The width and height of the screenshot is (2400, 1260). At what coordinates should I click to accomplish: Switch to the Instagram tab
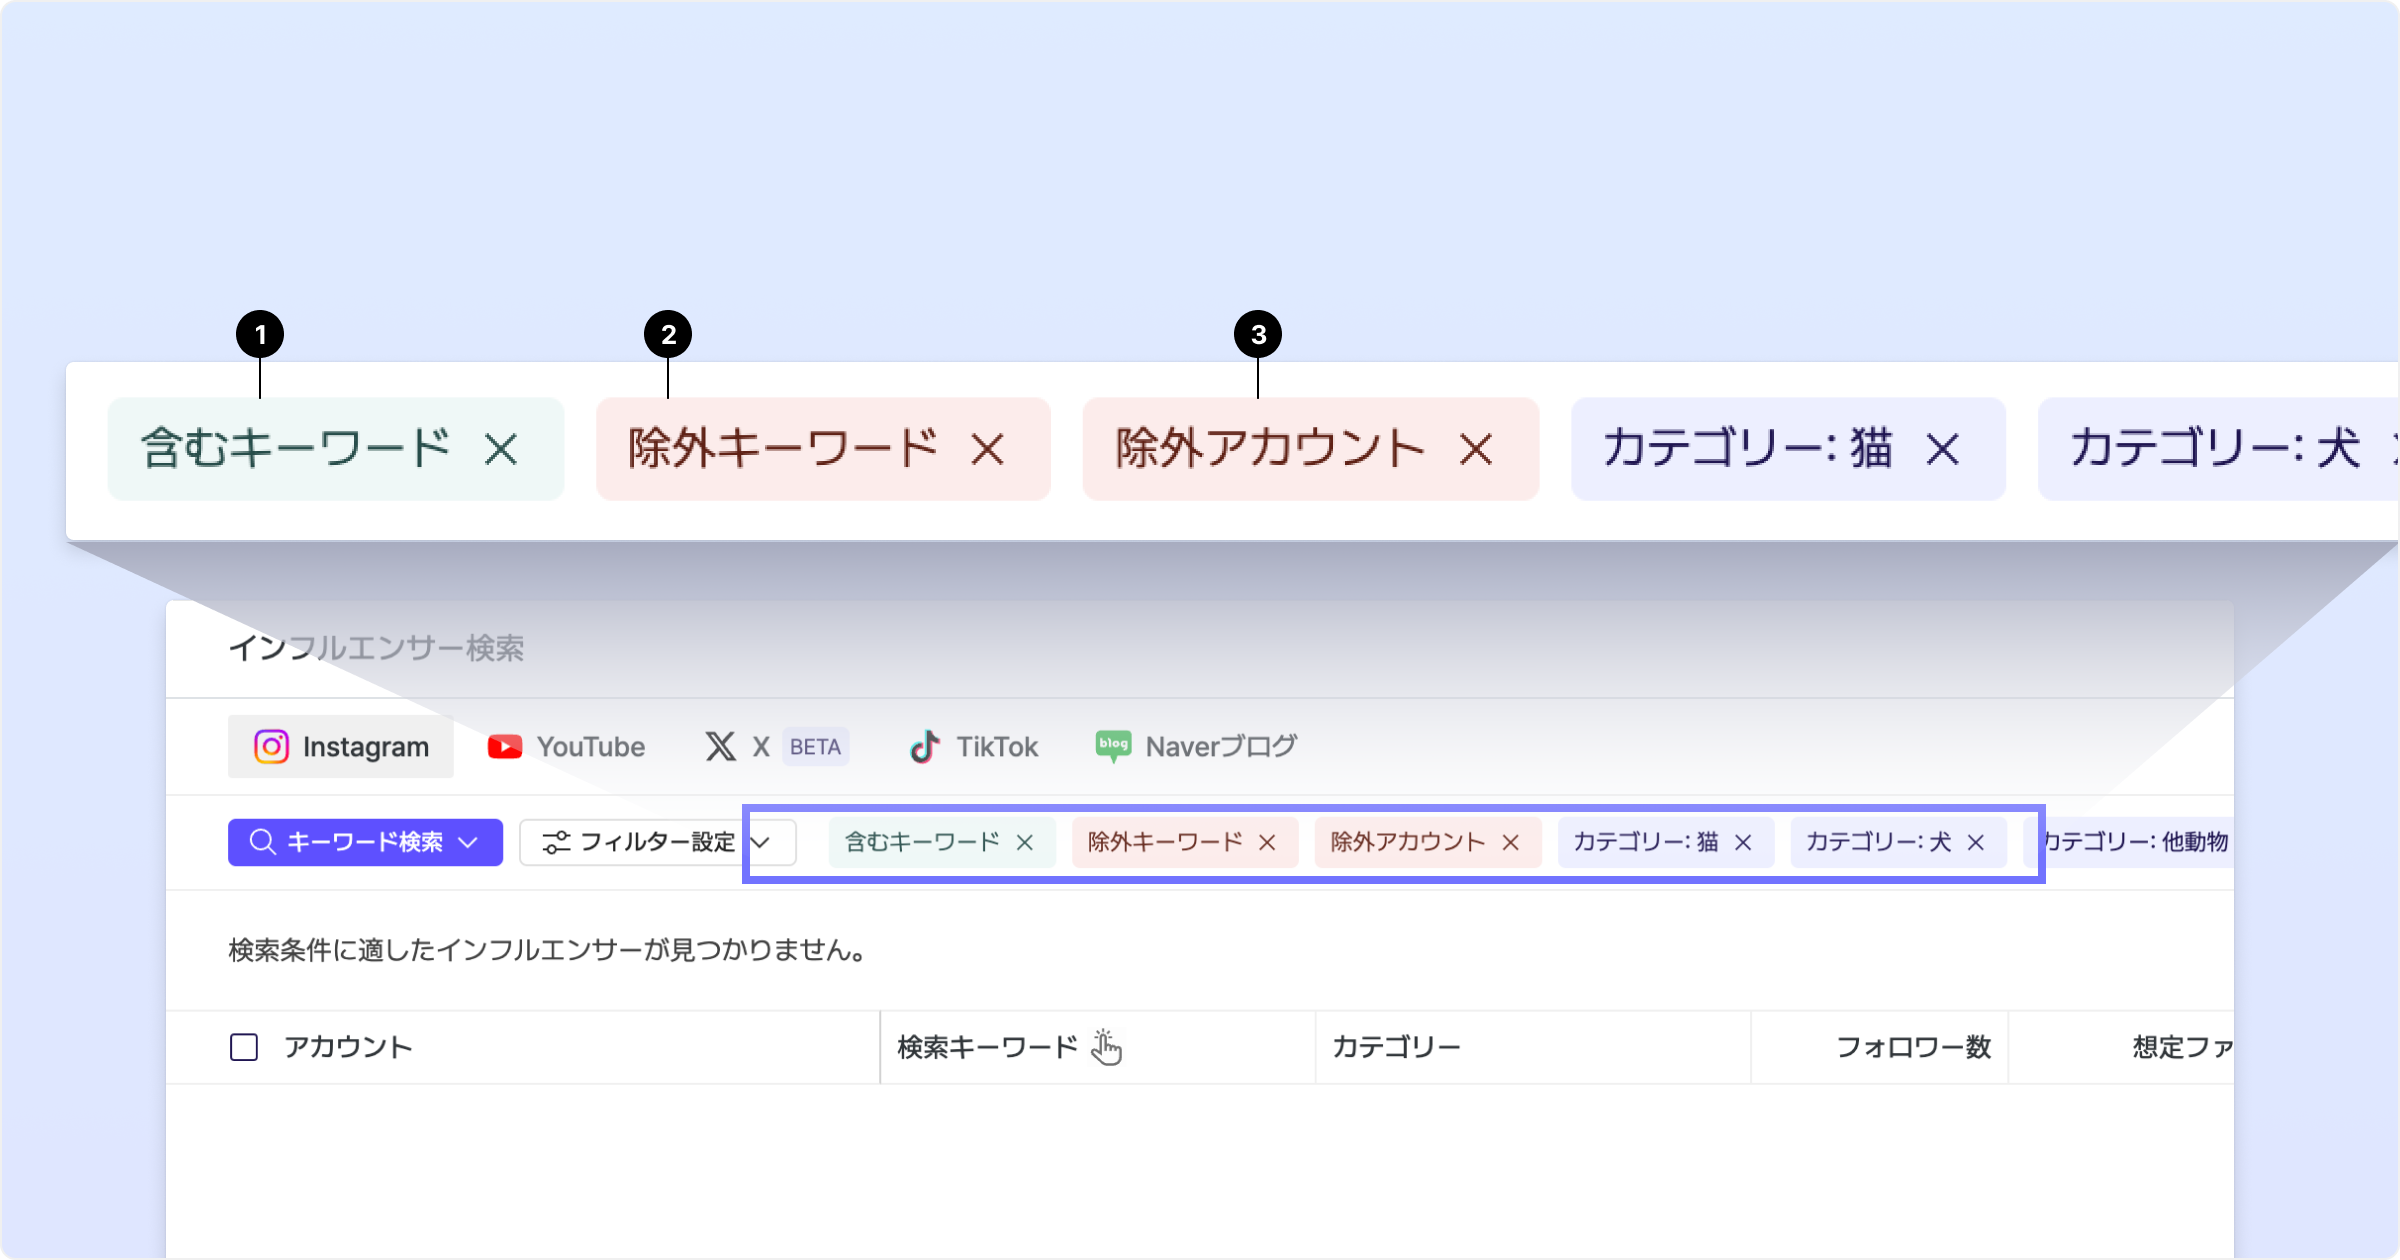point(341,747)
